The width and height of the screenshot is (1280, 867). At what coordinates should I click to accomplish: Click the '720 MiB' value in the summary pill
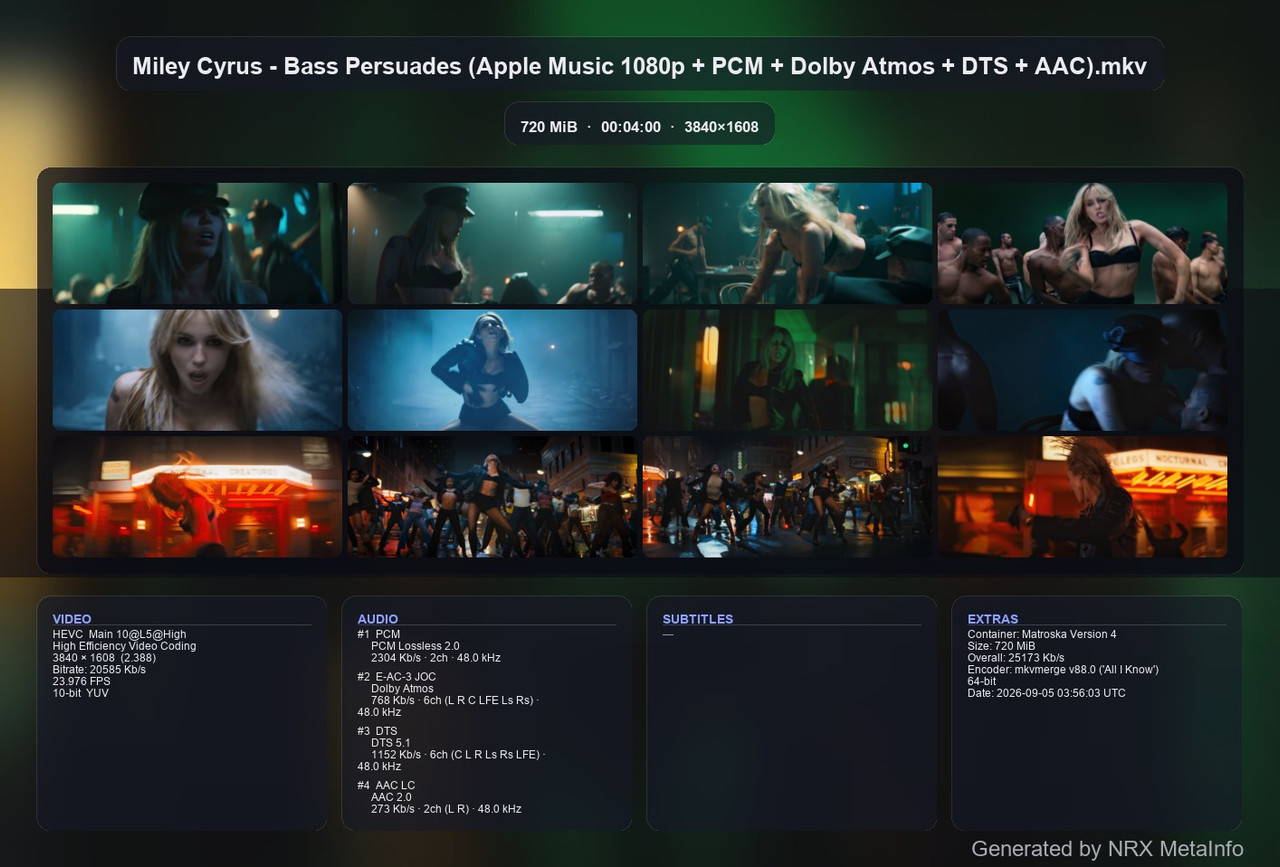pos(549,127)
